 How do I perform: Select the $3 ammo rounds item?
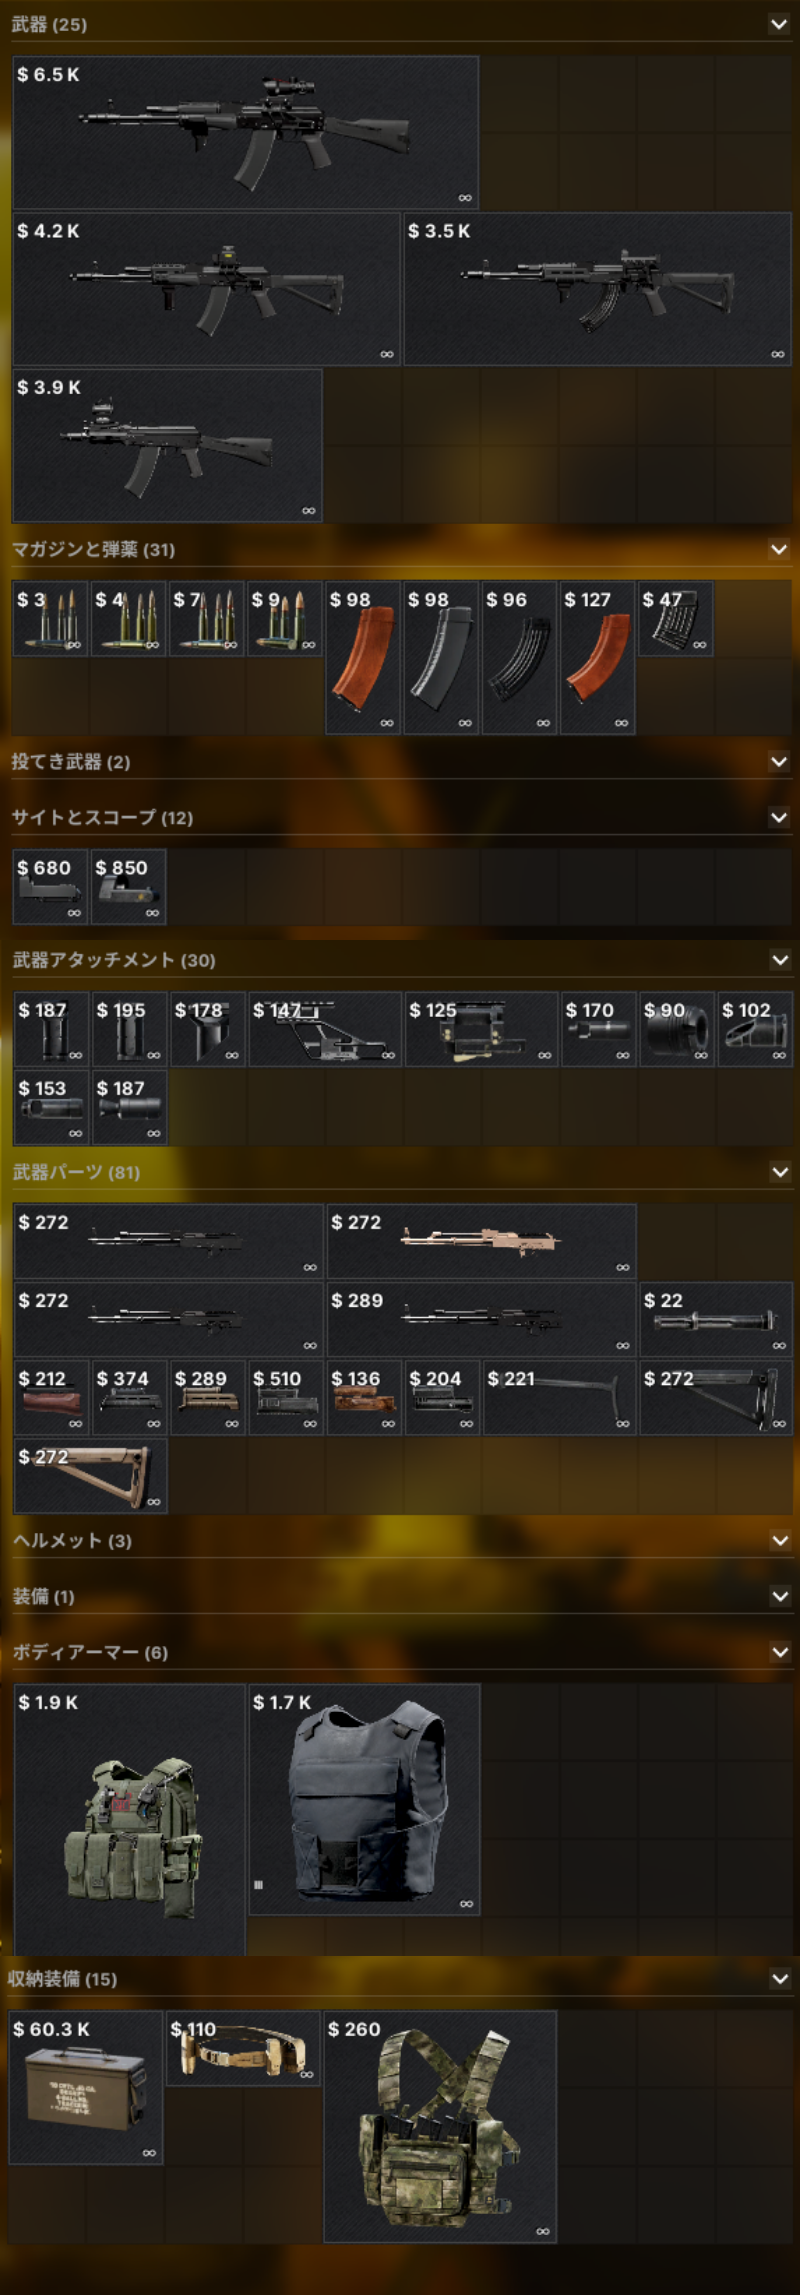(50, 618)
